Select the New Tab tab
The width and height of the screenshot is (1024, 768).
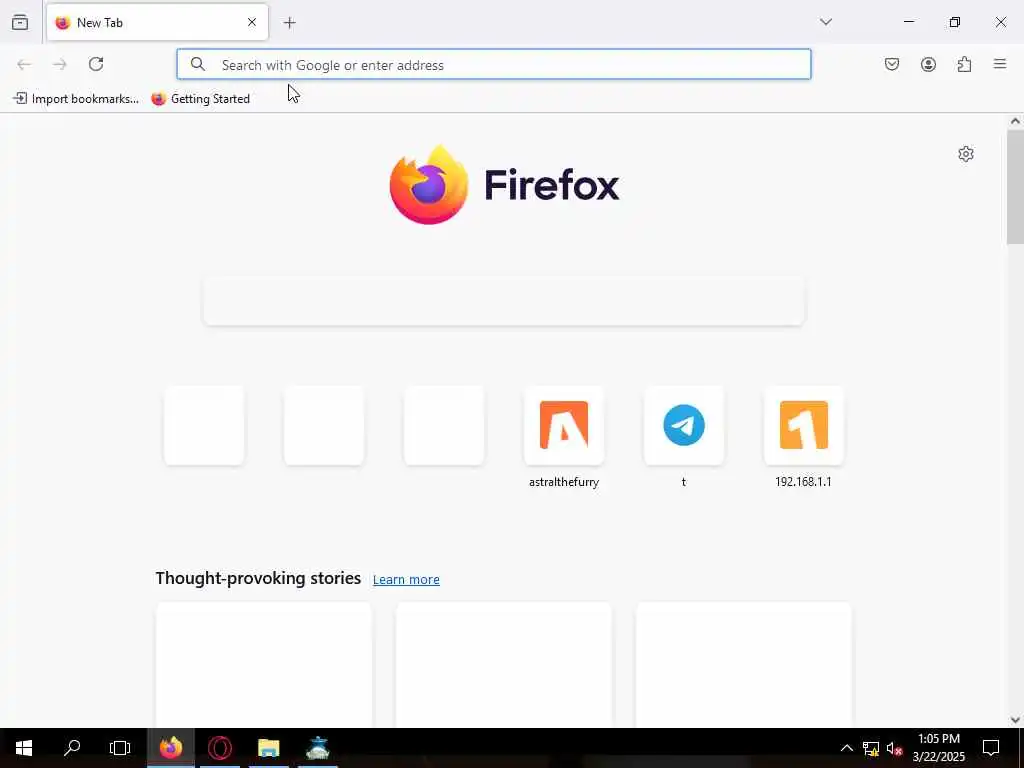click(x=157, y=22)
